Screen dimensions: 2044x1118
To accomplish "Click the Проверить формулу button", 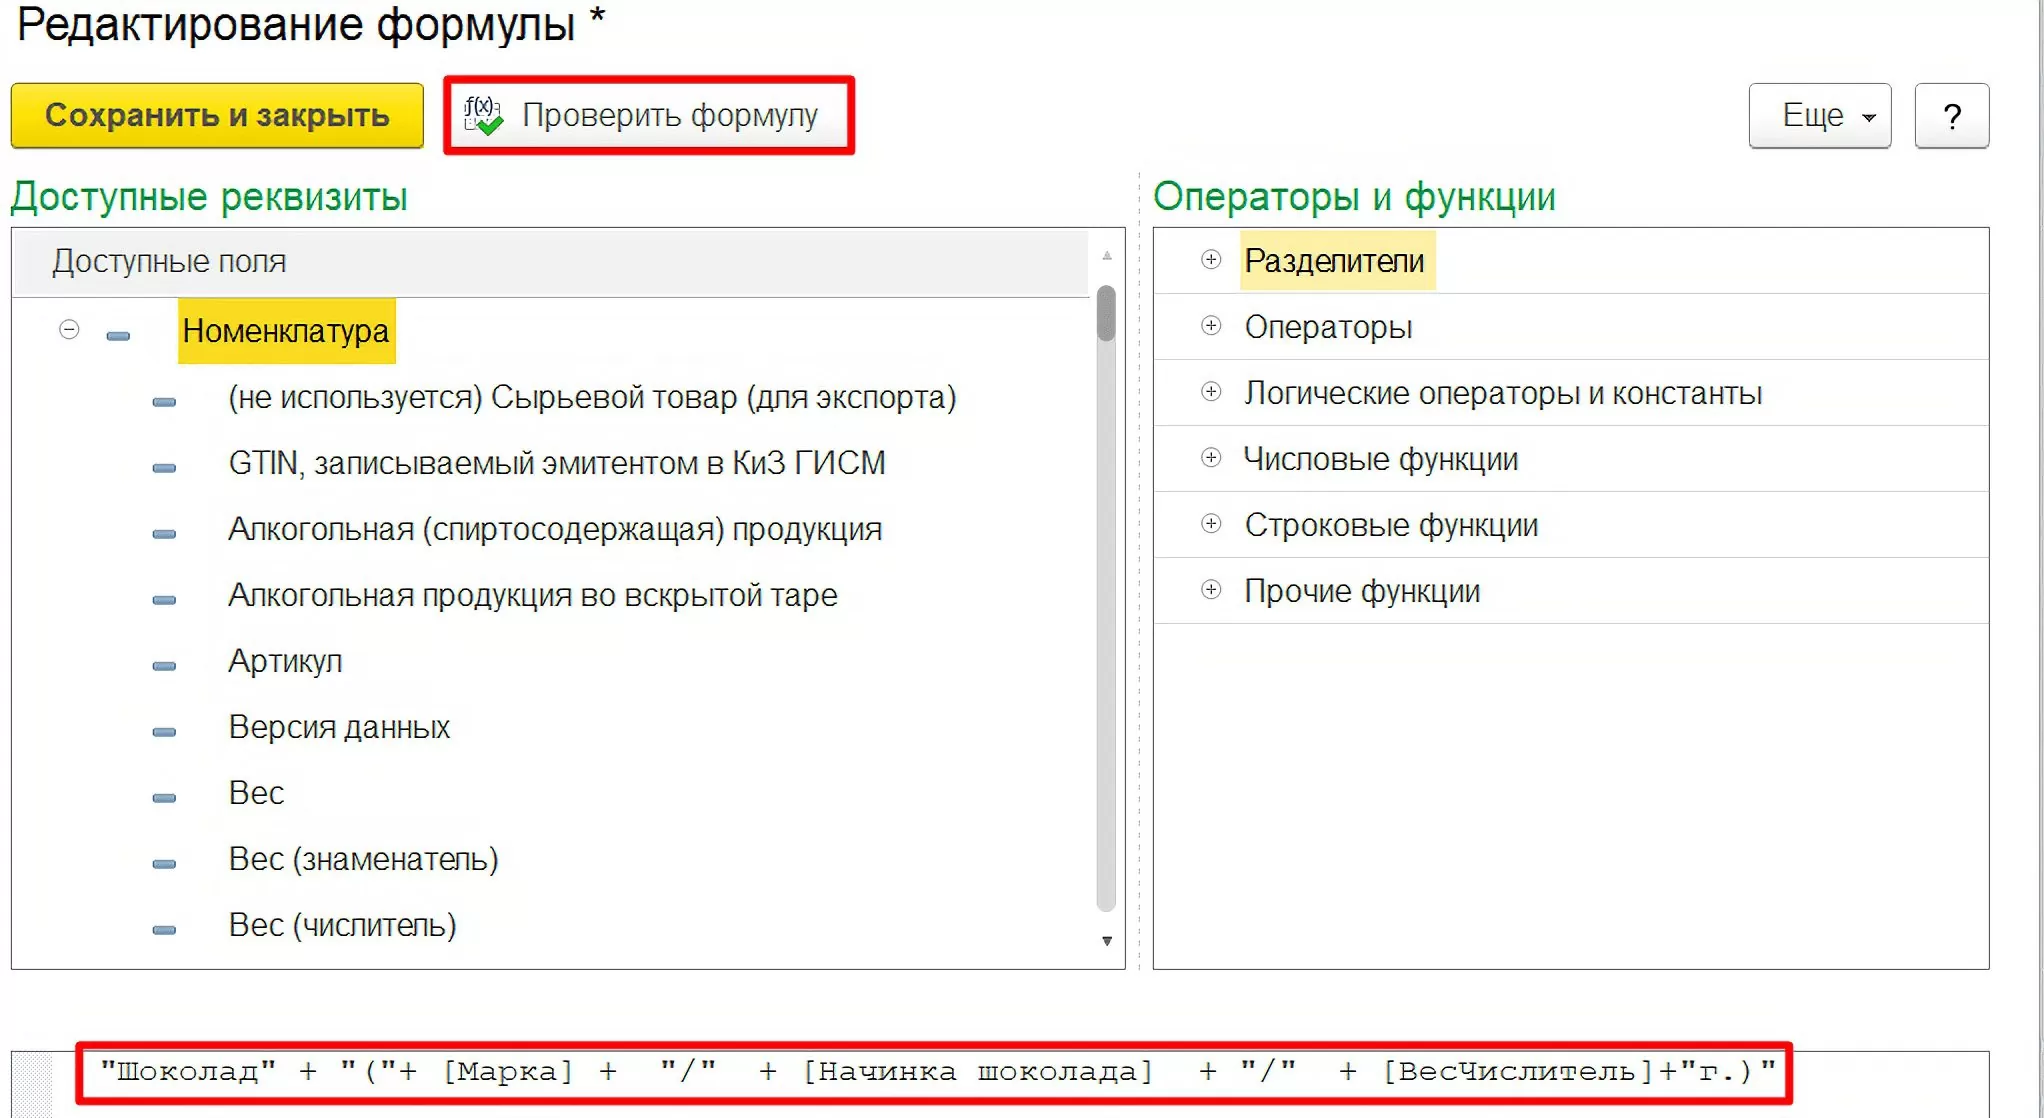I will (x=649, y=116).
